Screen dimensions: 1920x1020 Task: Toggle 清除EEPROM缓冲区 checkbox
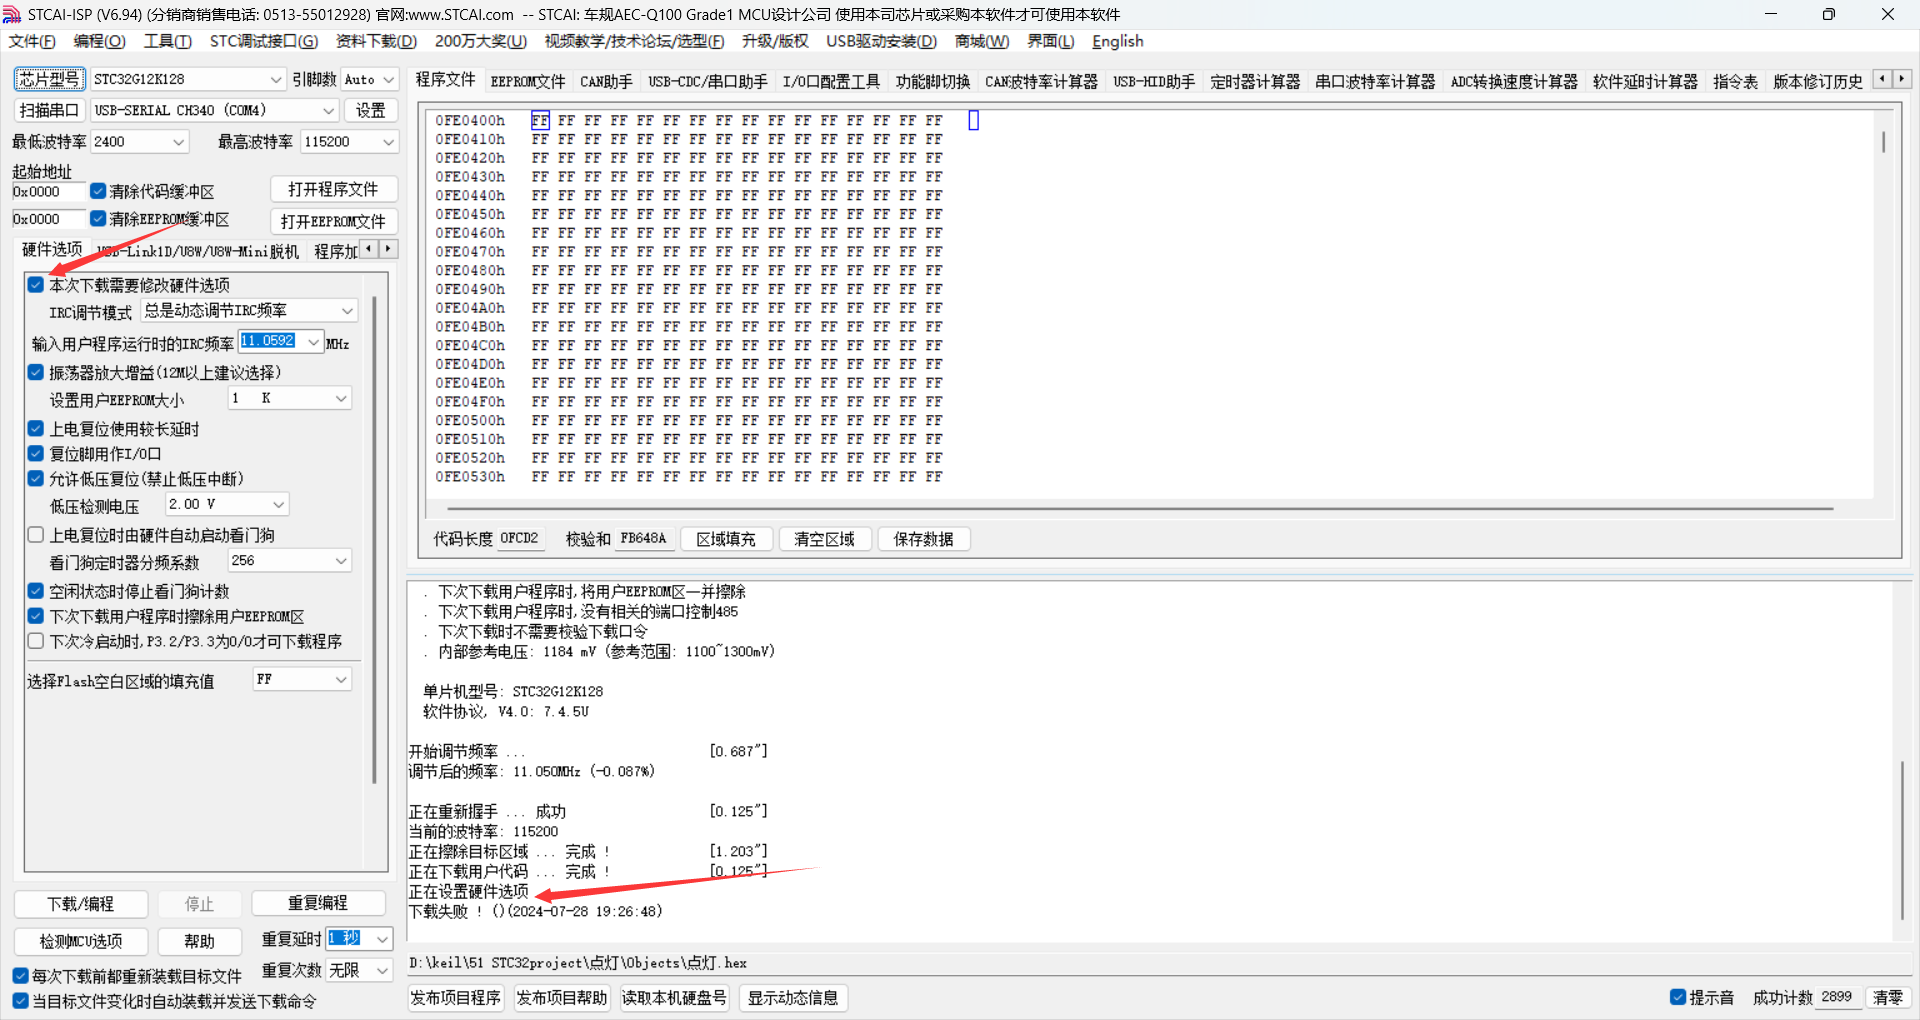pyautogui.click(x=98, y=218)
